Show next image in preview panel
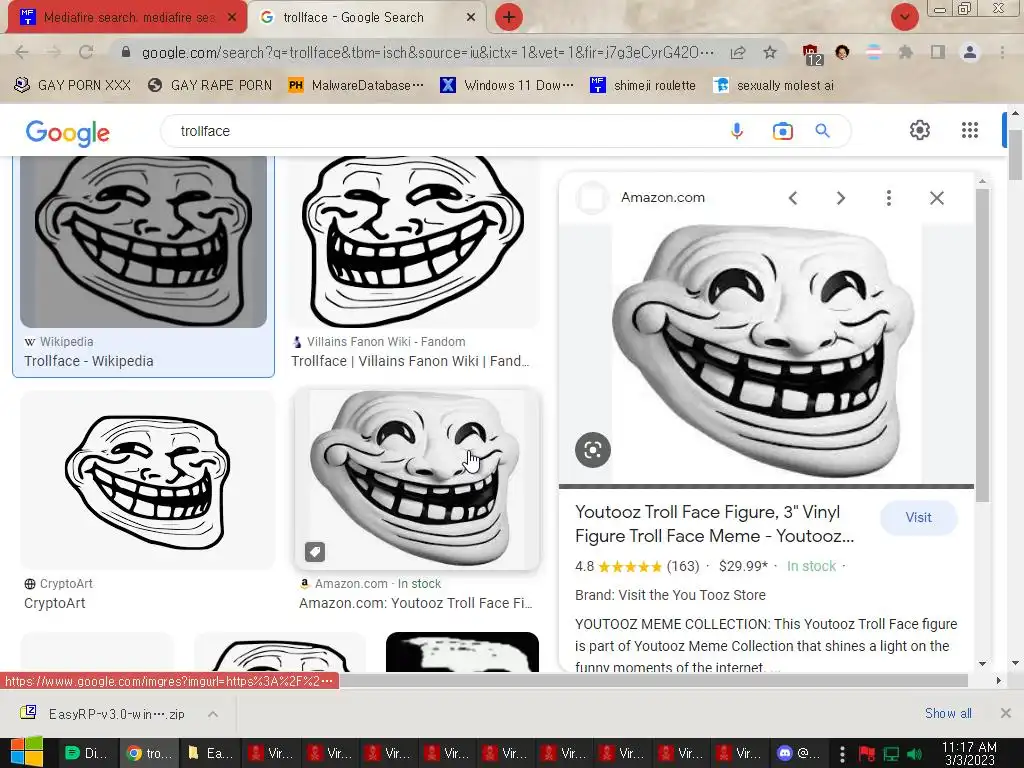The image size is (1024, 768). (x=840, y=198)
